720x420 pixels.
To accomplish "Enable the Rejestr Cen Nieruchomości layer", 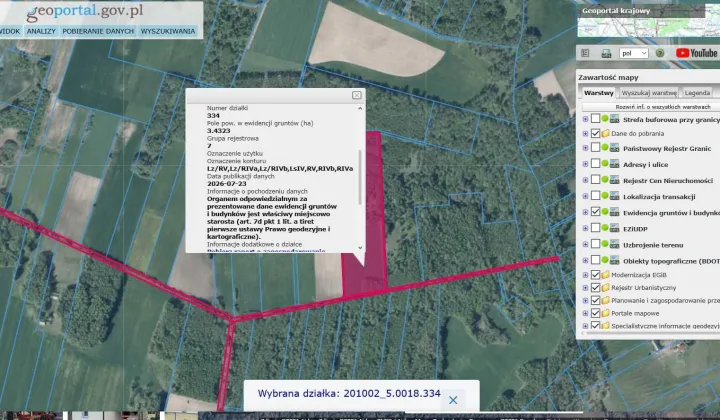I will [596, 180].
